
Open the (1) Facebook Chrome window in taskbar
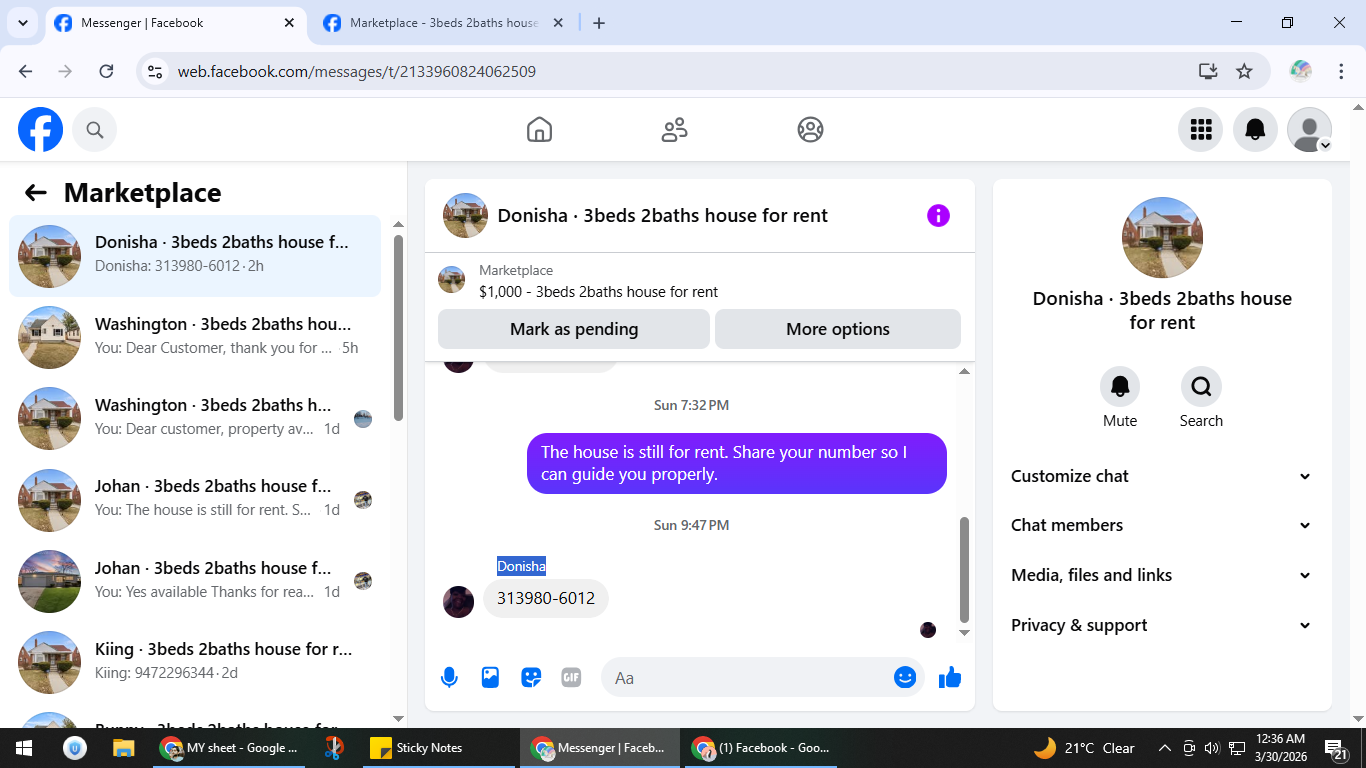pyautogui.click(x=763, y=748)
